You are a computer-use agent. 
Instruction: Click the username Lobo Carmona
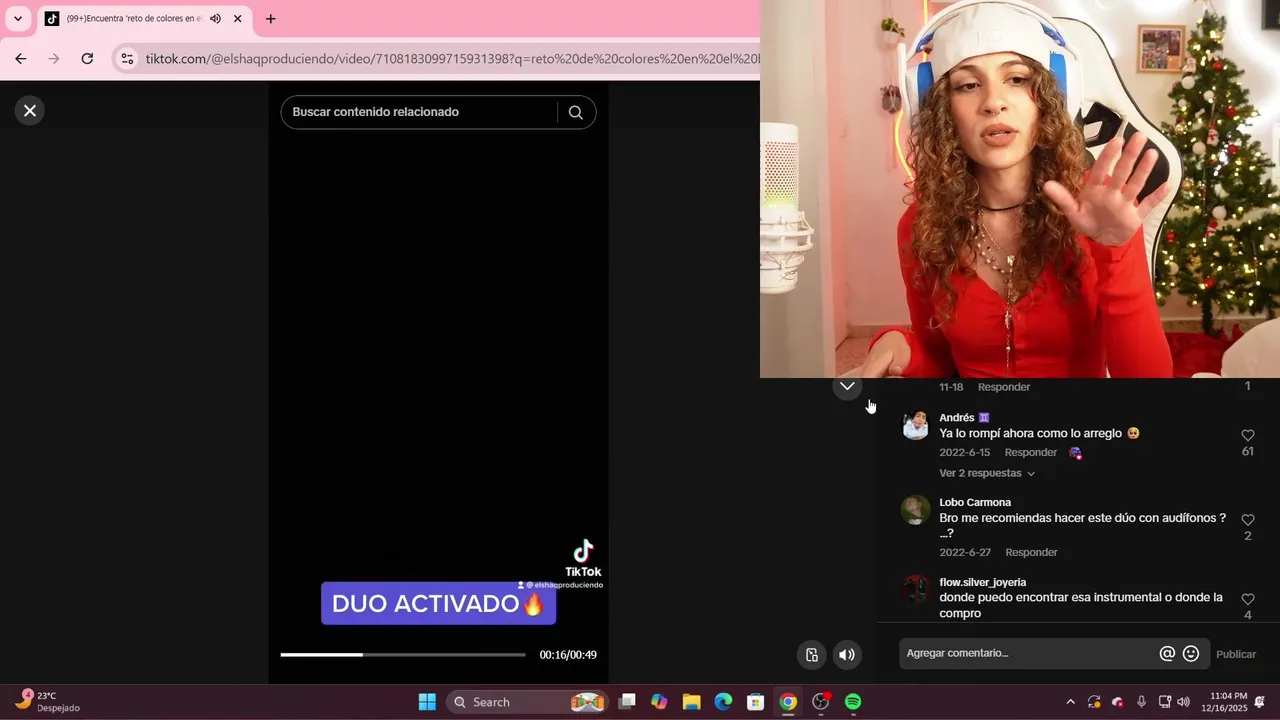[x=975, y=503]
